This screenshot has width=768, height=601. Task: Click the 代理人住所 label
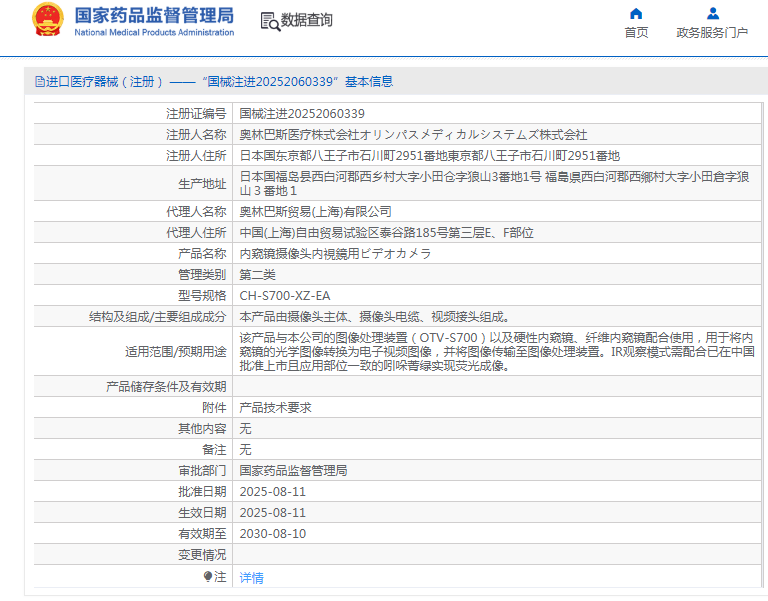pos(196,233)
